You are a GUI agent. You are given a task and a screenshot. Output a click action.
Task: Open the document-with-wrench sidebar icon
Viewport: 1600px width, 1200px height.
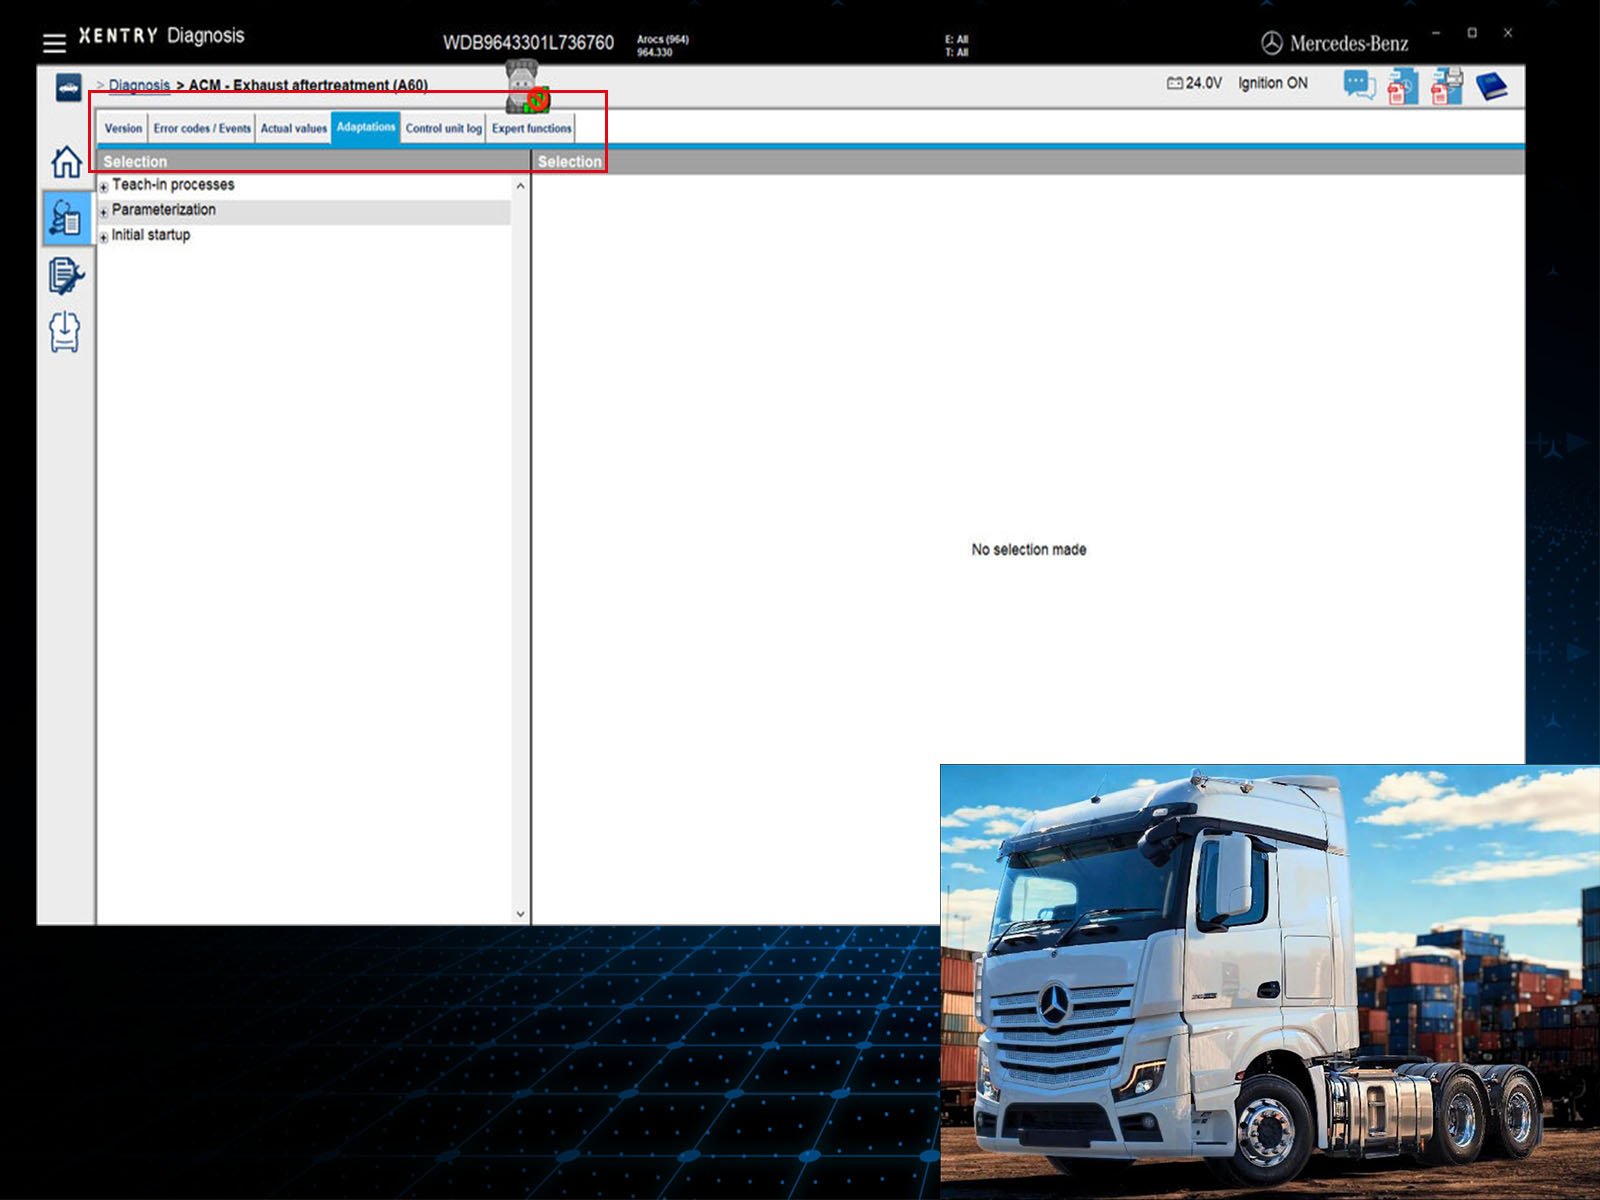tap(66, 276)
